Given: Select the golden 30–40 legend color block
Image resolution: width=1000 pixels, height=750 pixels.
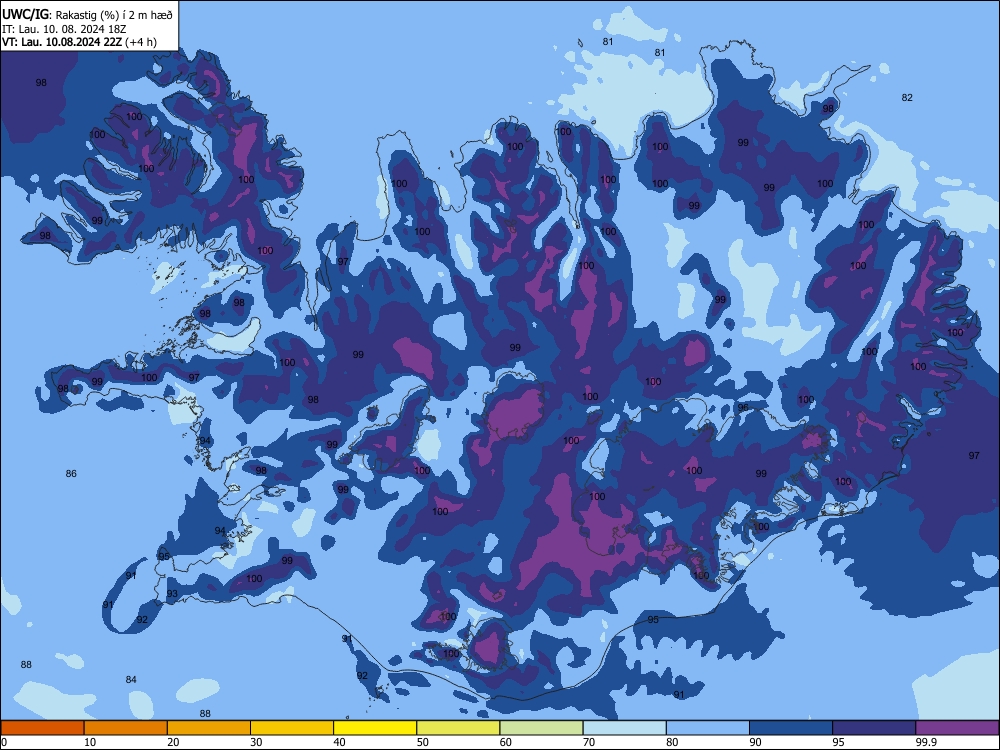Looking at the screenshot, I should (292, 728).
